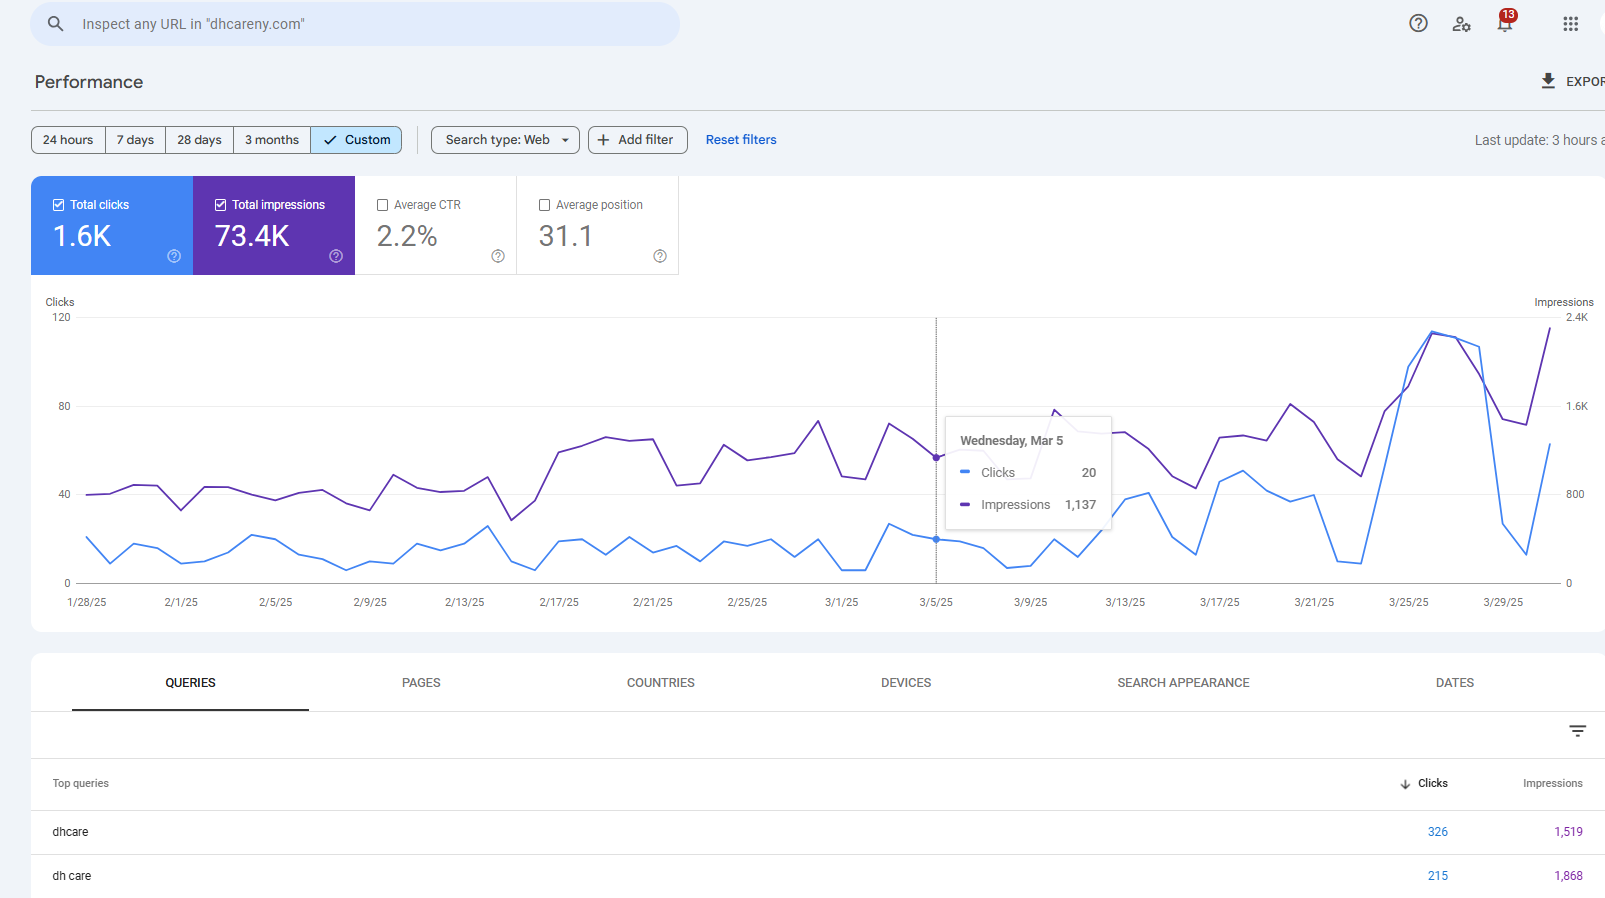
Task: Click the Export download icon
Action: tap(1548, 81)
